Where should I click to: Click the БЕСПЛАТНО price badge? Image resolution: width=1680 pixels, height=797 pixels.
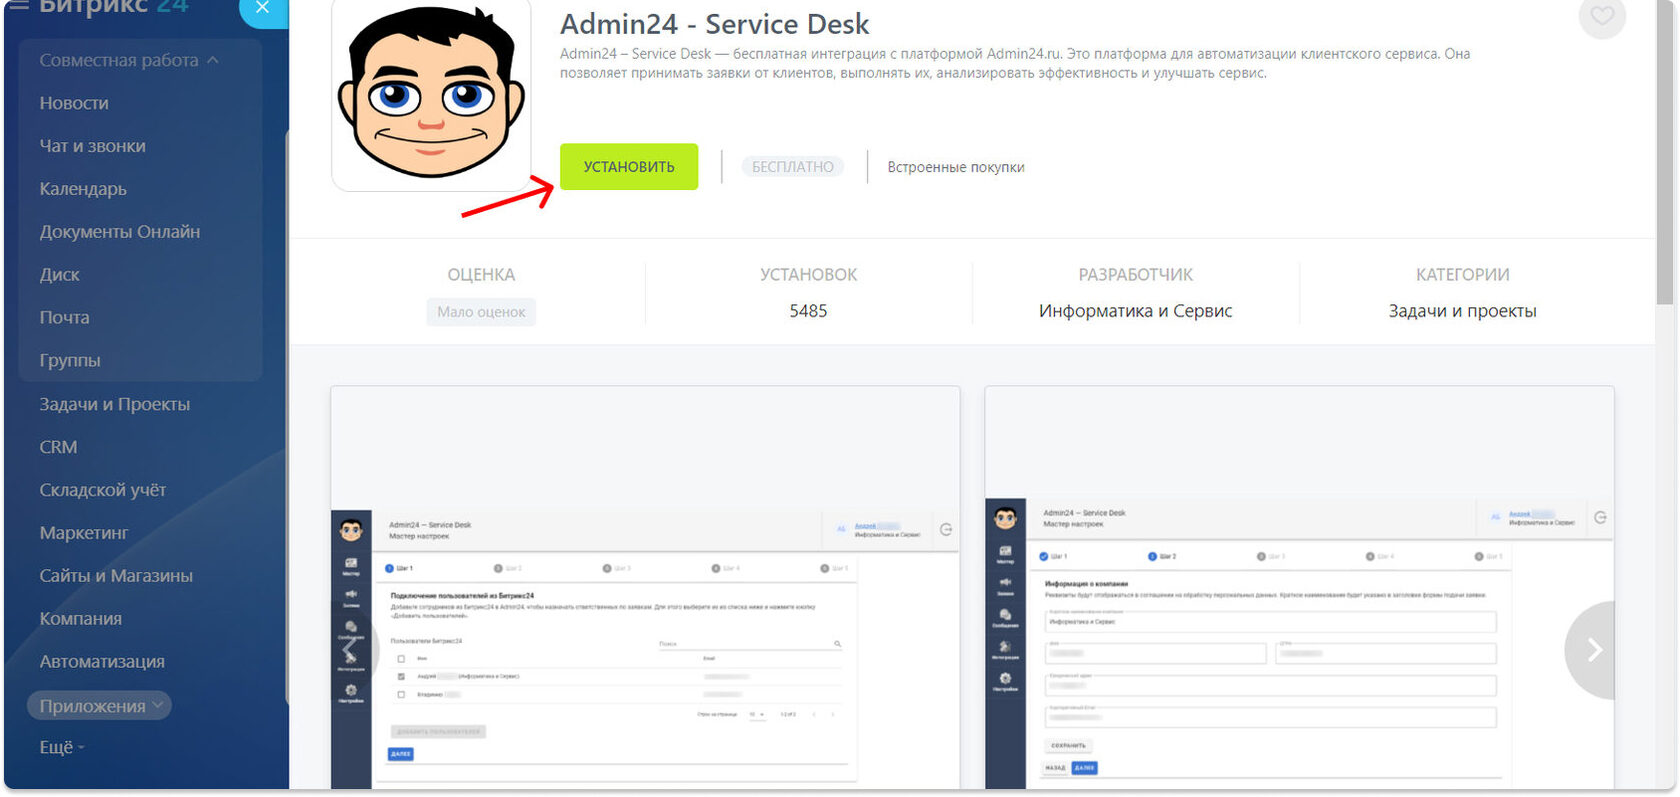click(793, 167)
